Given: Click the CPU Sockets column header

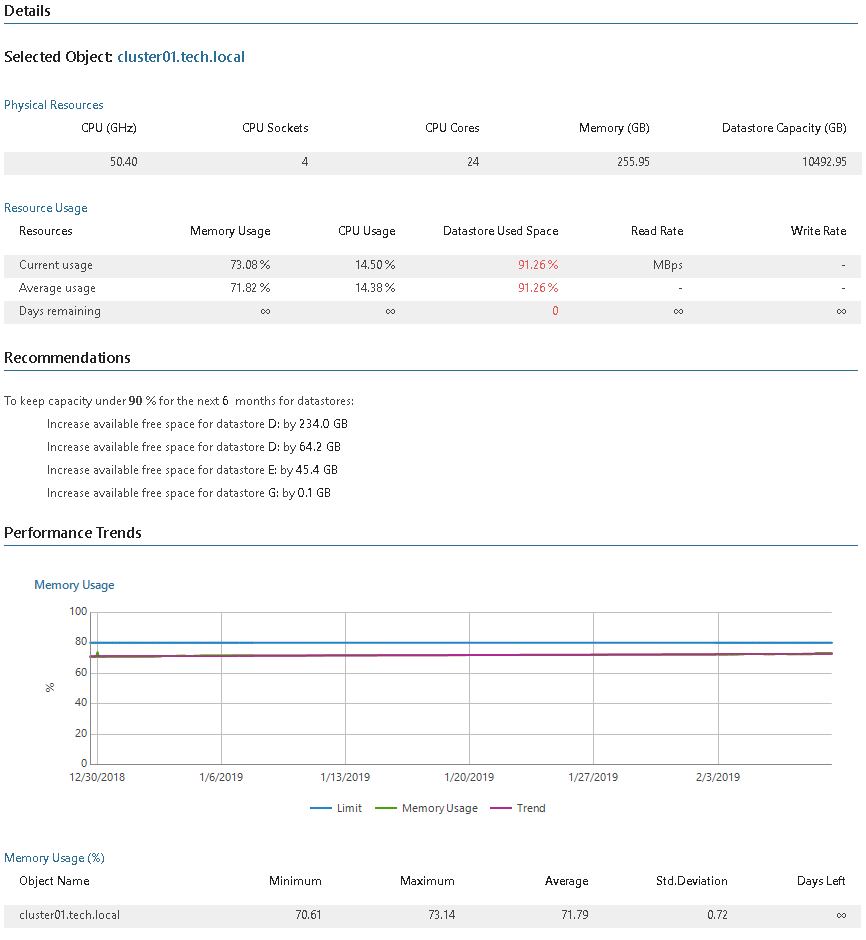Looking at the screenshot, I should pyautogui.click(x=275, y=128).
